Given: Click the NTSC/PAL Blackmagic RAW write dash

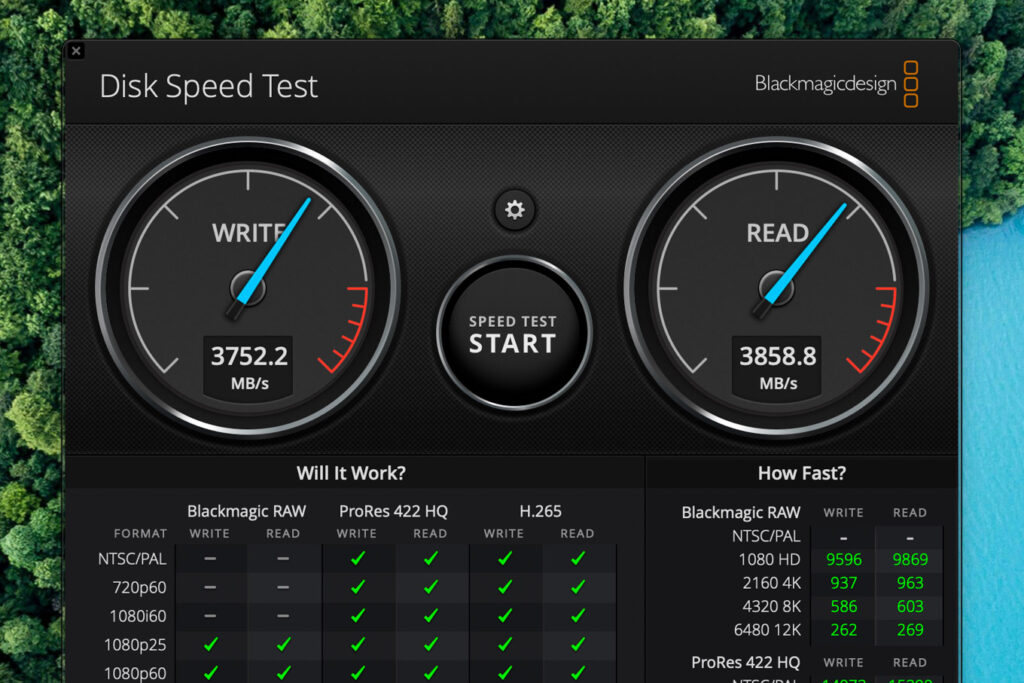Looking at the screenshot, I should [210, 559].
